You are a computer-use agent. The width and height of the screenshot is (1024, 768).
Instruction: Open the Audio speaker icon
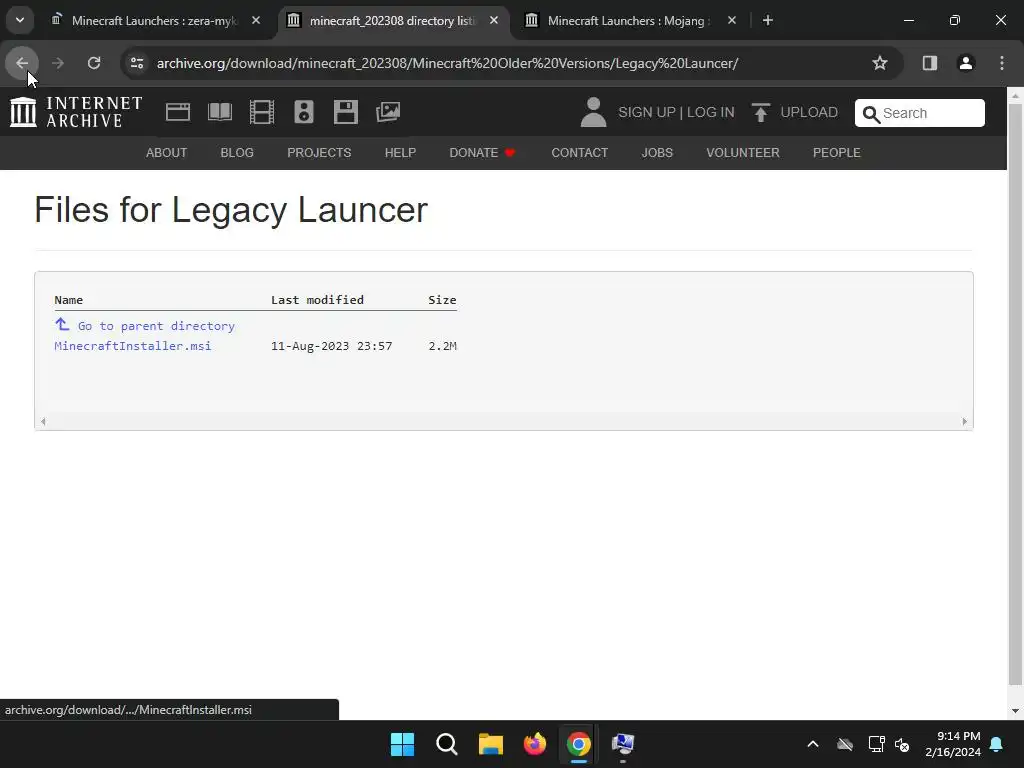tap(304, 112)
